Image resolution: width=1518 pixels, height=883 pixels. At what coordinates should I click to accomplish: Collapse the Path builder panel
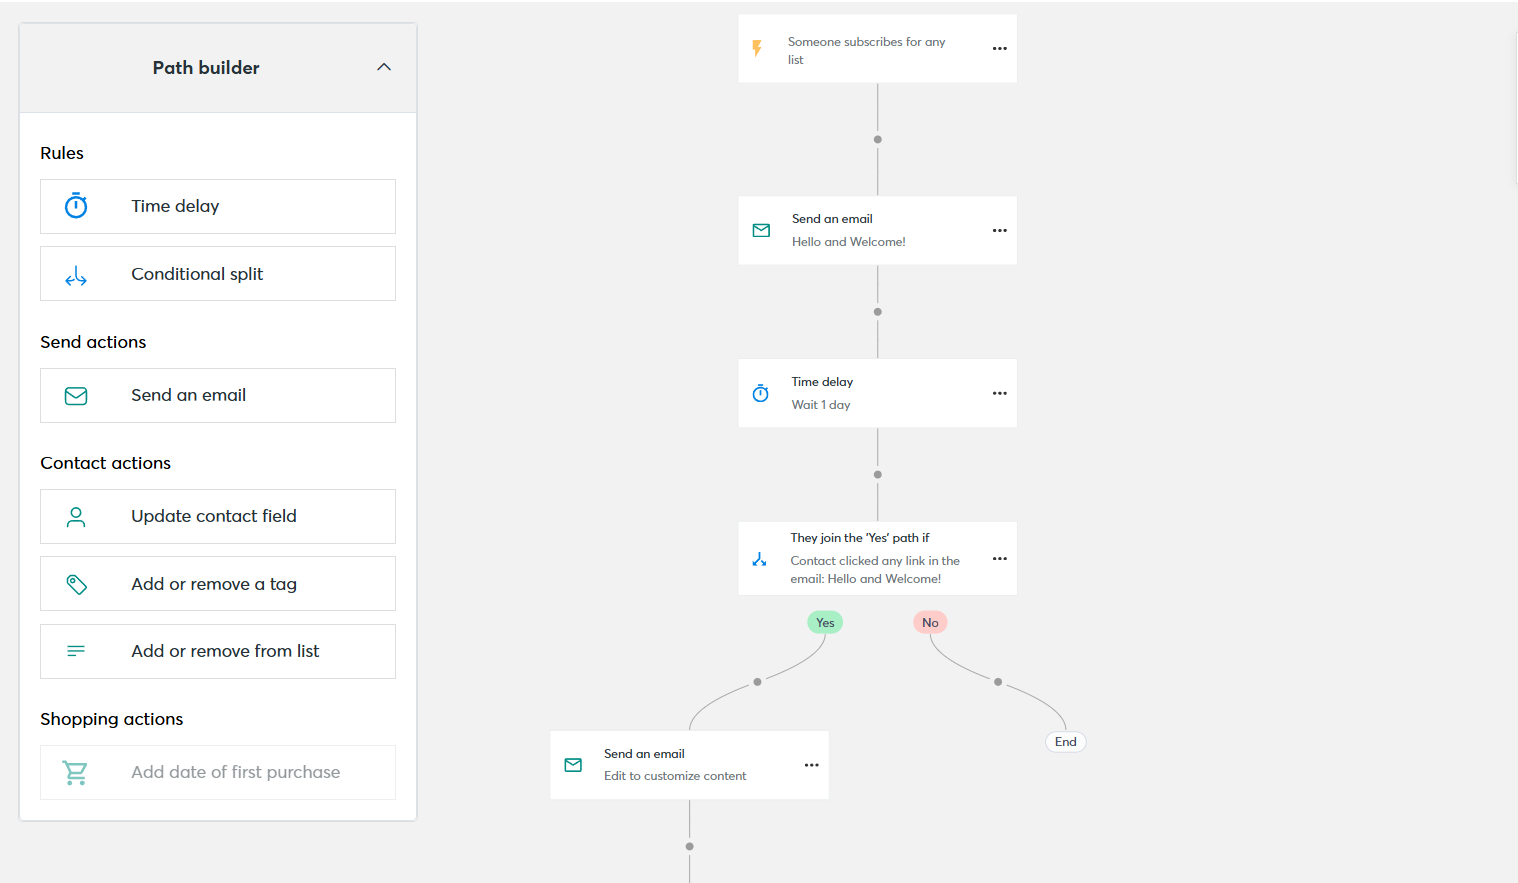[384, 67]
